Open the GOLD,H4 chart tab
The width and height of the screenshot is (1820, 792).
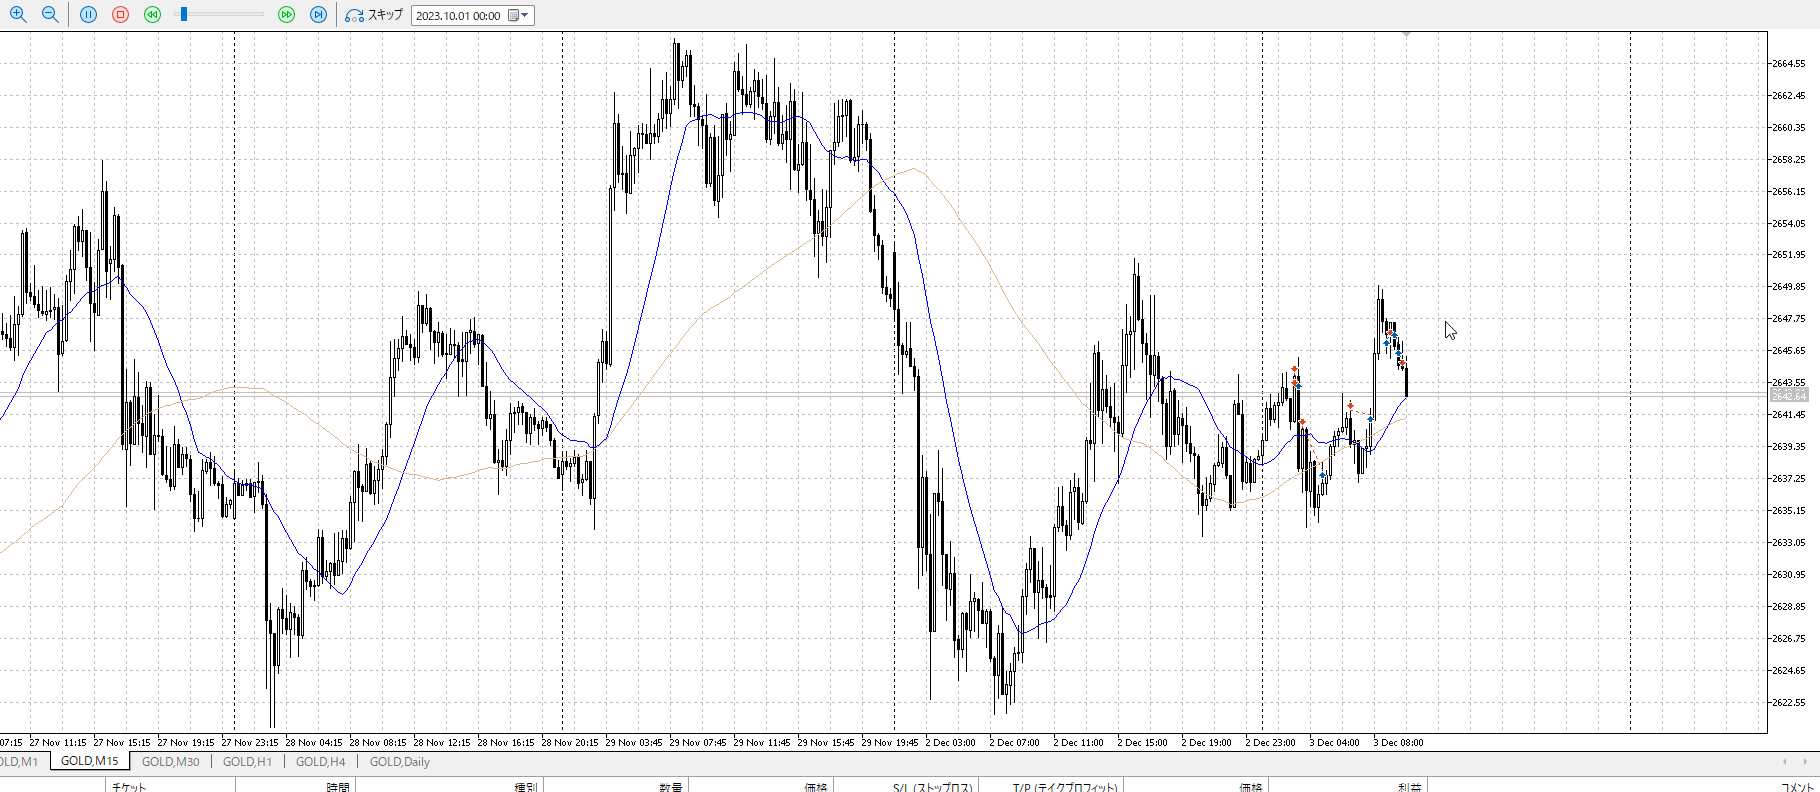320,762
